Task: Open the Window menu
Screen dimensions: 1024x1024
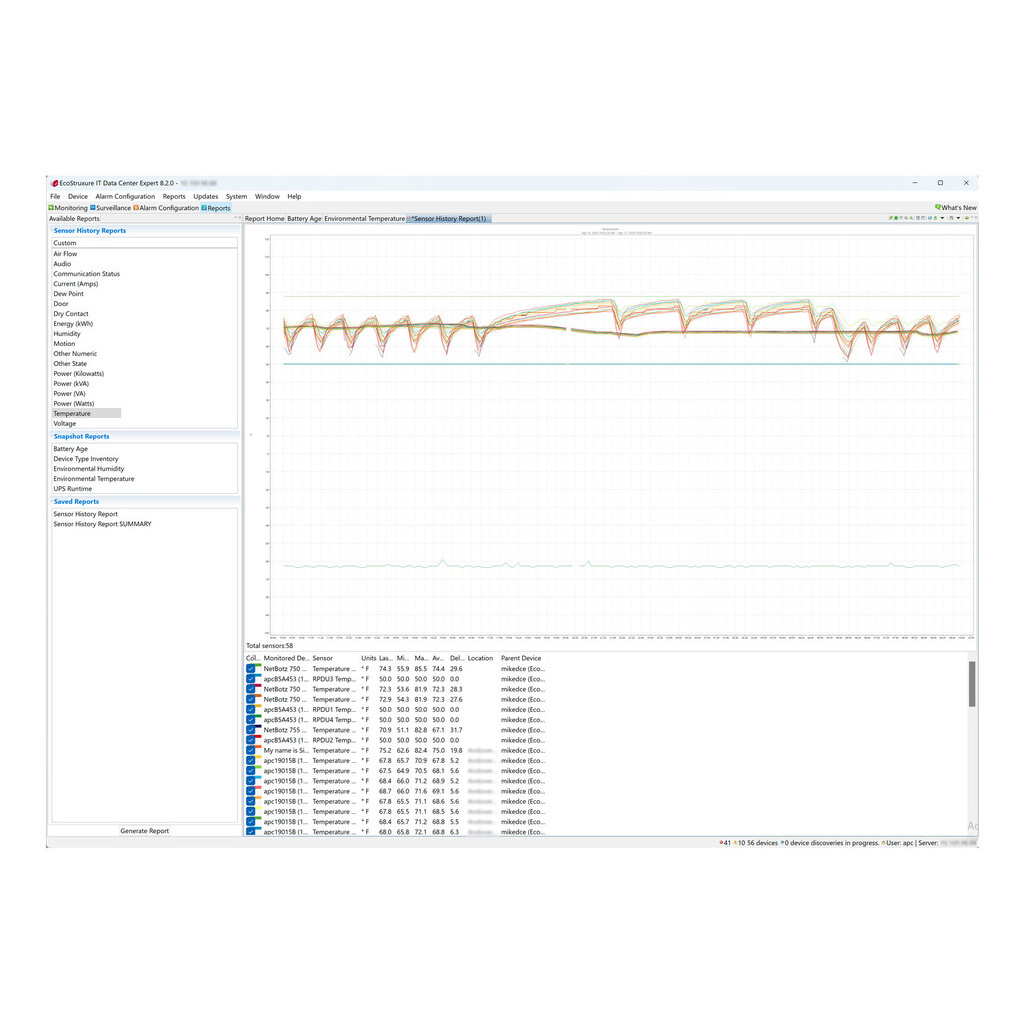Action: [267, 197]
